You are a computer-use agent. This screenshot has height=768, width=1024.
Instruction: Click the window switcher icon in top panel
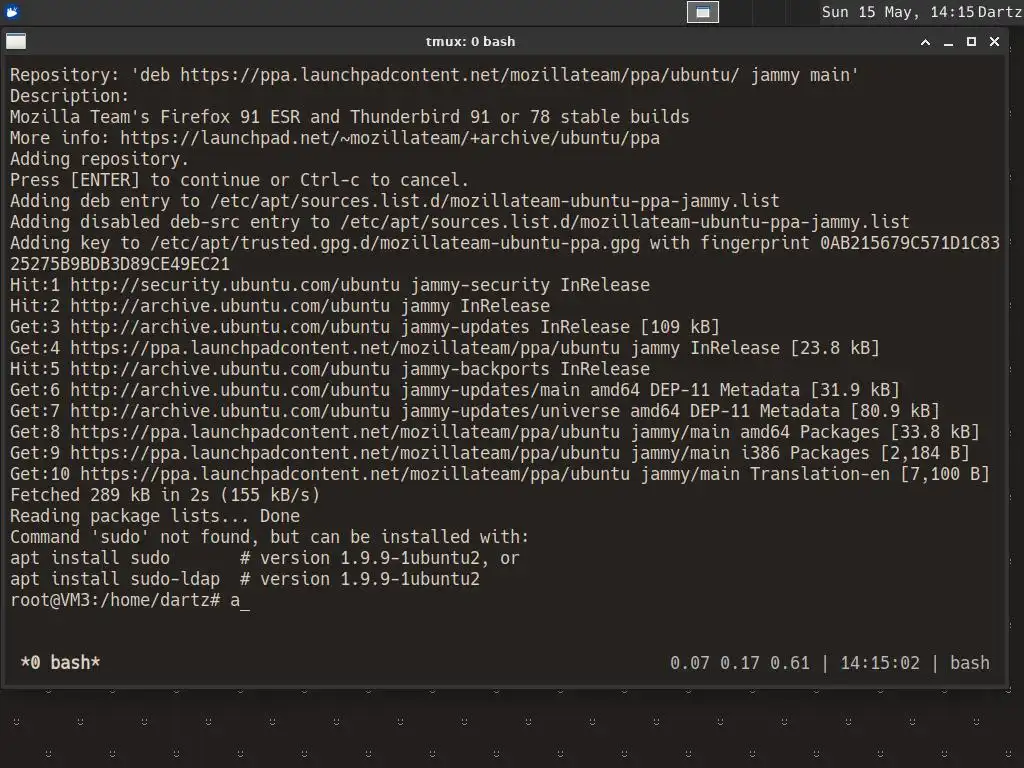coord(703,12)
